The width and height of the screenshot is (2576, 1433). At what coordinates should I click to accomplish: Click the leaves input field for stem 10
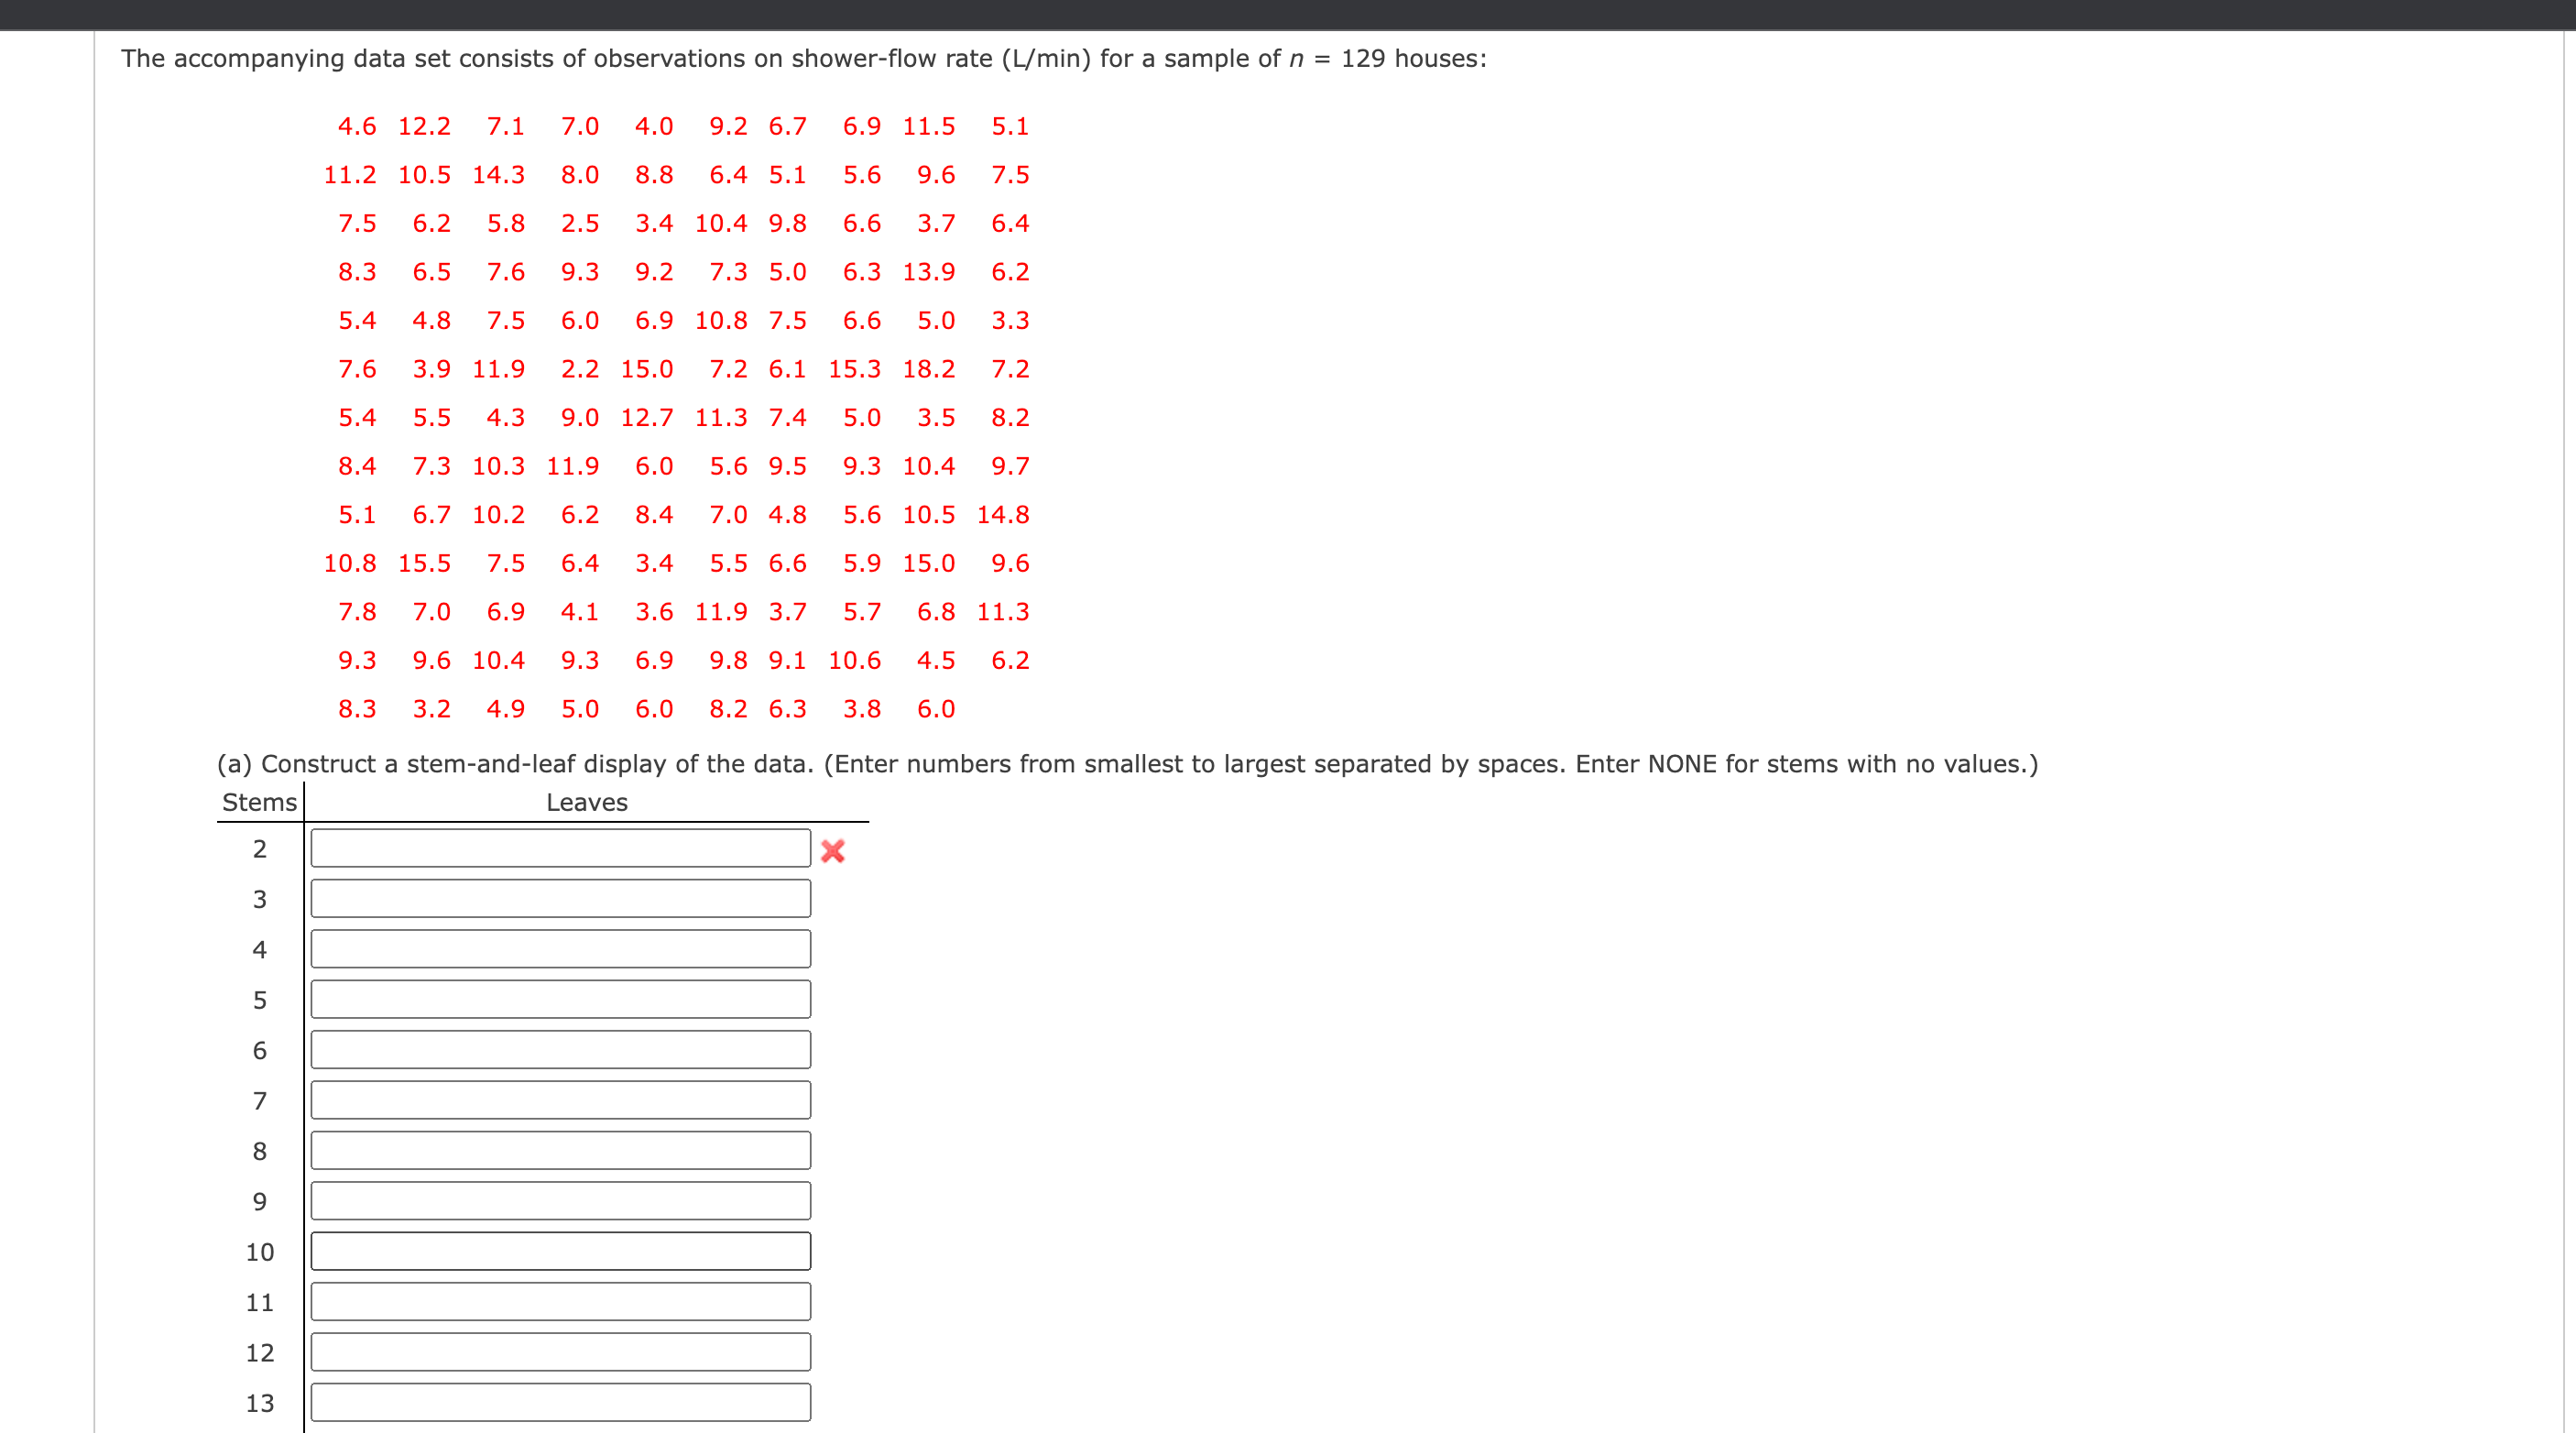tap(561, 1251)
